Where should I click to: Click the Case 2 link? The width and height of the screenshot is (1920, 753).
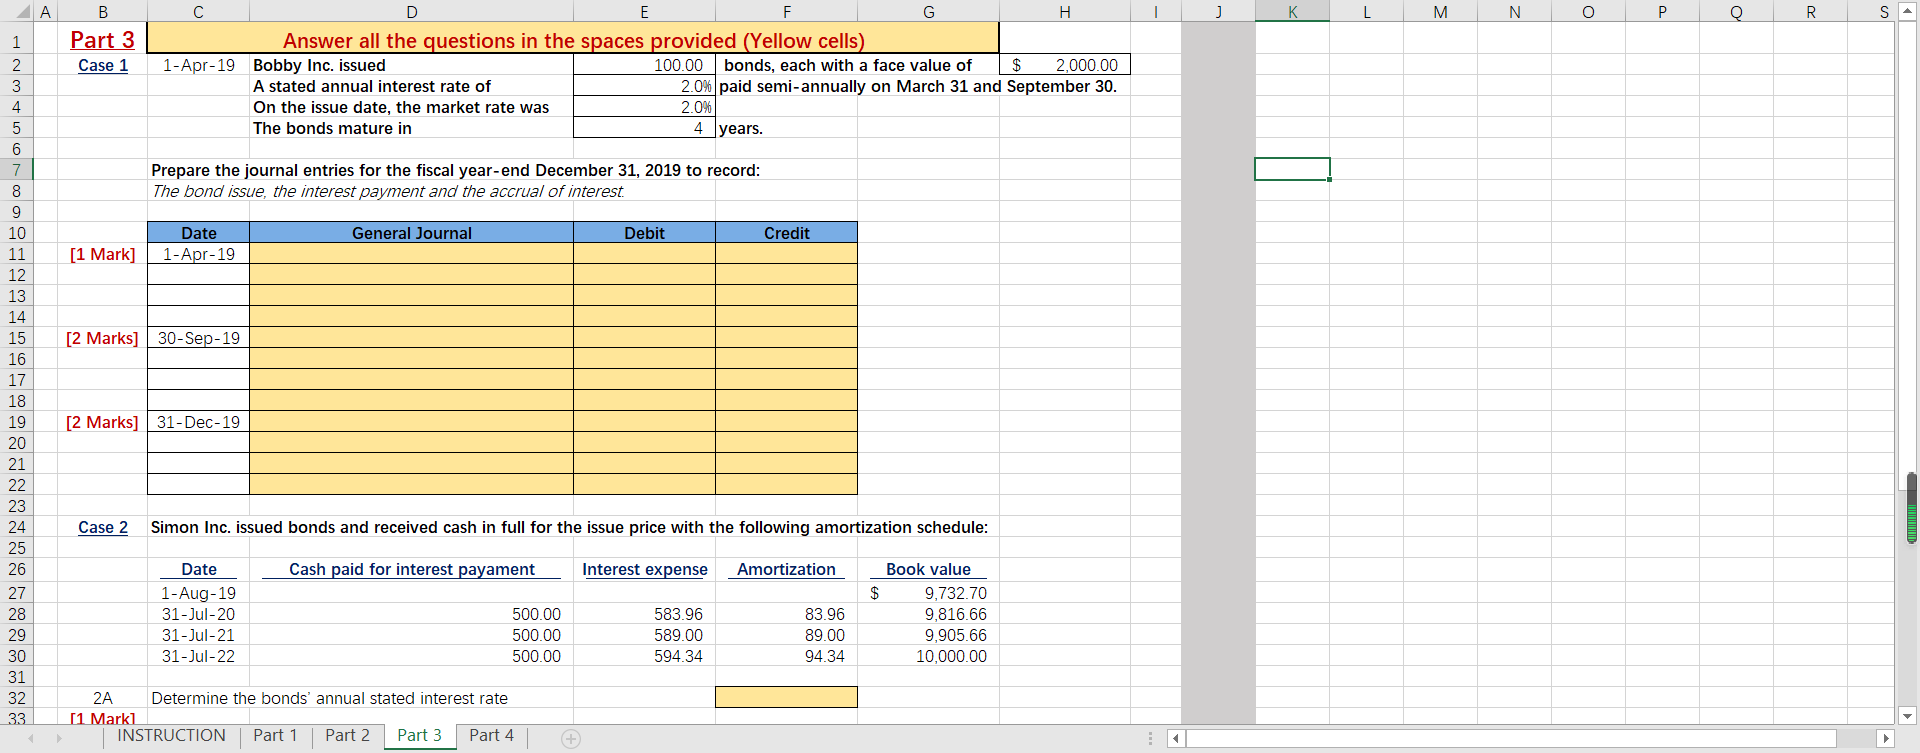tap(103, 527)
